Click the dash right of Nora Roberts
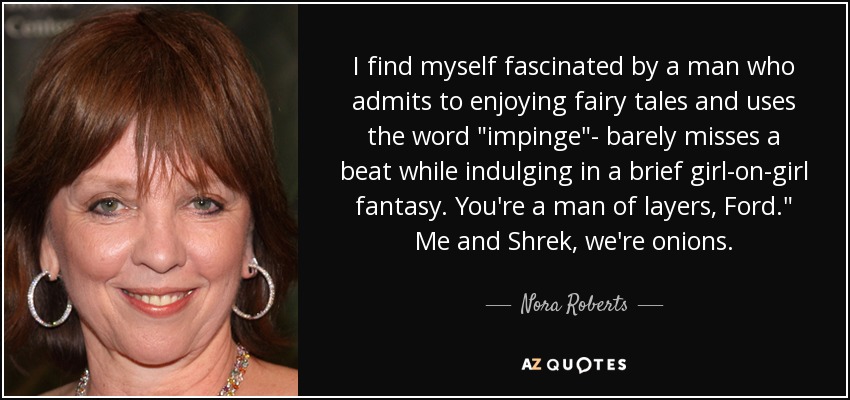The image size is (850, 400). (650, 306)
